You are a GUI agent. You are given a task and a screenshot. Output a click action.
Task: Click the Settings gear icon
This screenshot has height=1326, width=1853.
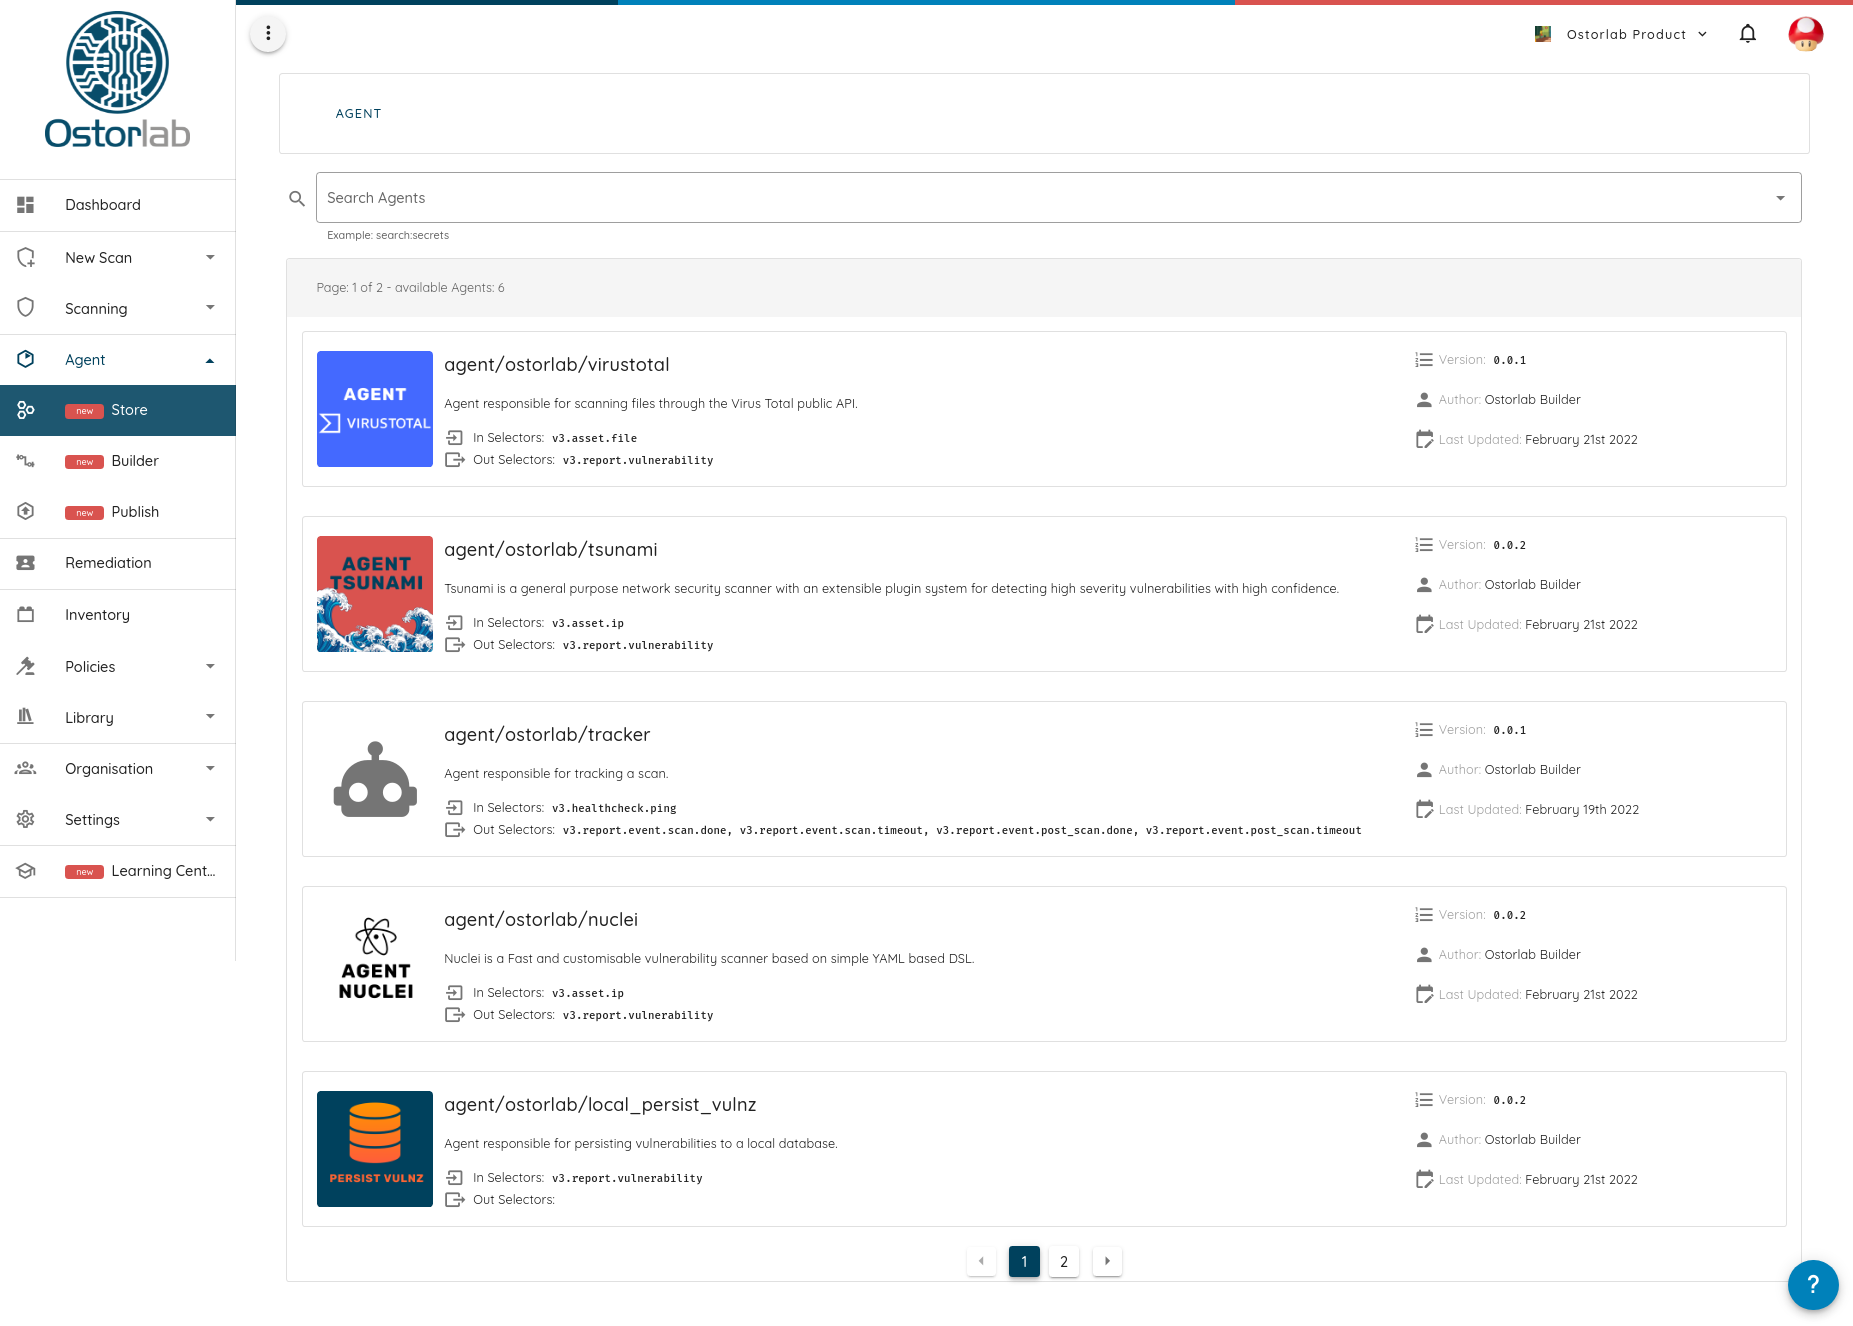coord(26,819)
